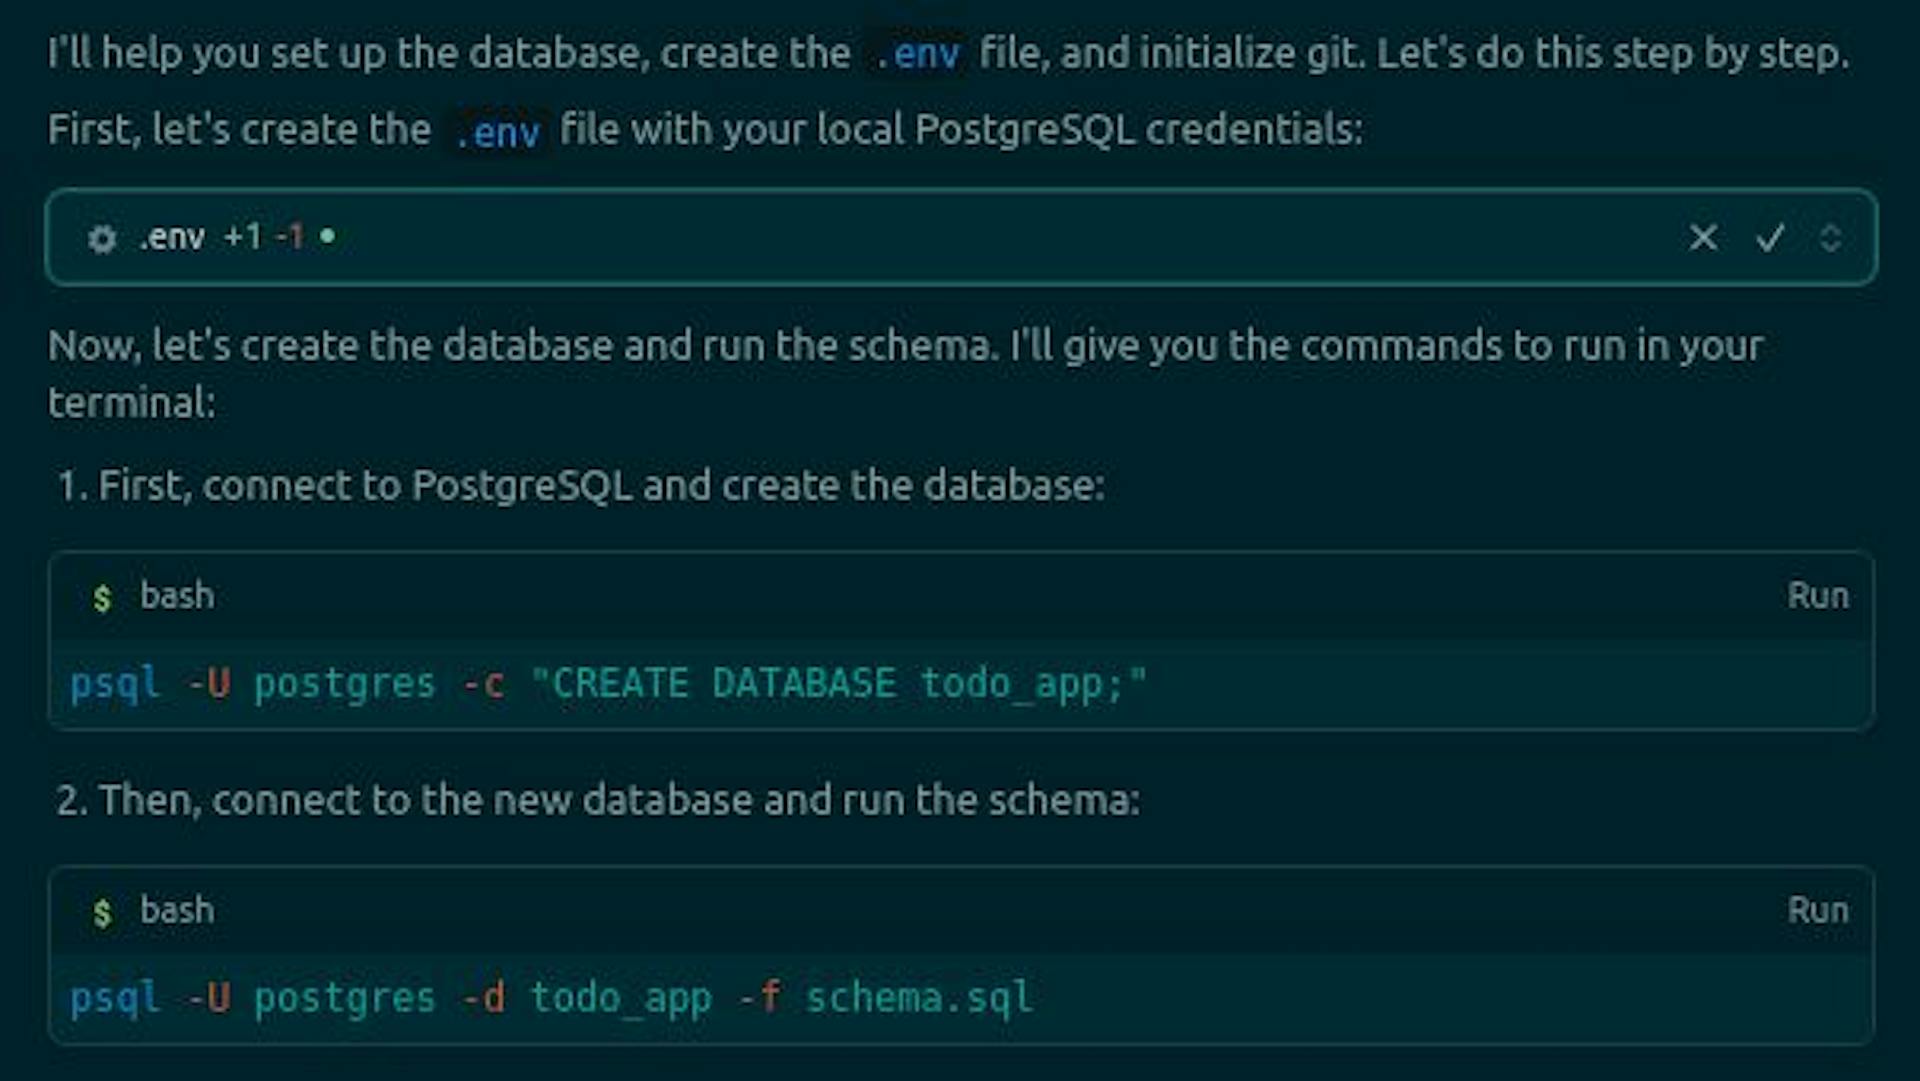Image resolution: width=1920 pixels, height=1081 pixels.
Task: Accept the .env change with checkmark icon
Action: coord(1770,238)
